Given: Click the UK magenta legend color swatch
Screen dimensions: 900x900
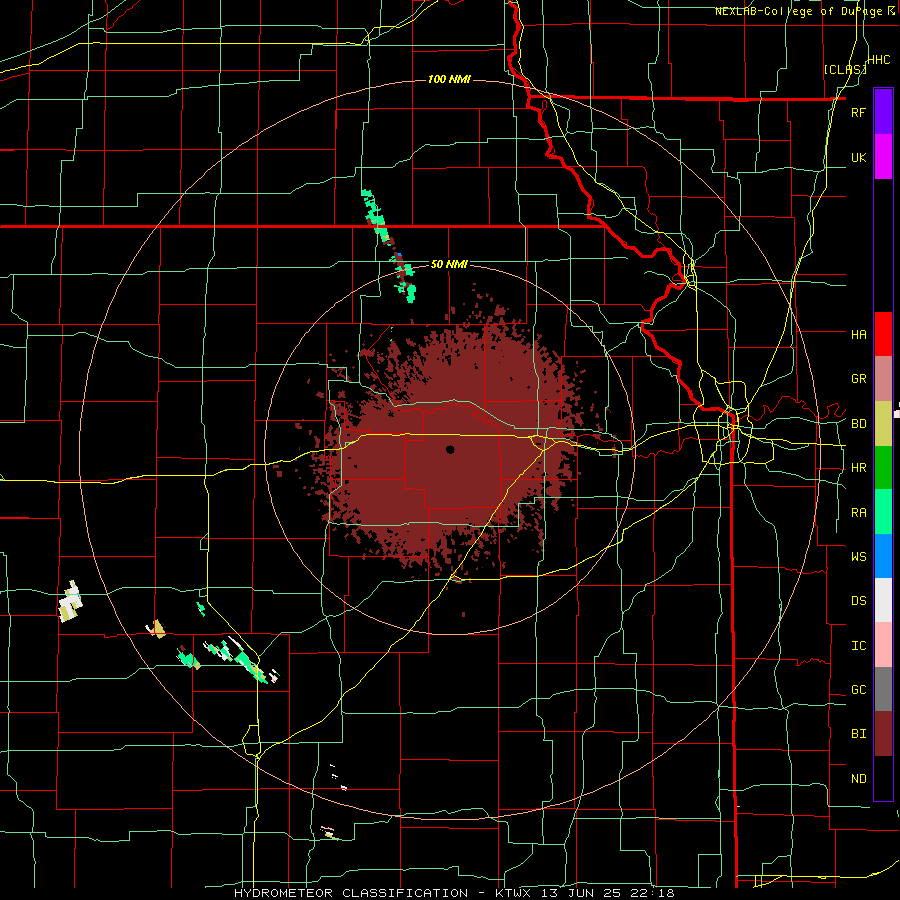Looking at the screenshot, I should [883, 157].
